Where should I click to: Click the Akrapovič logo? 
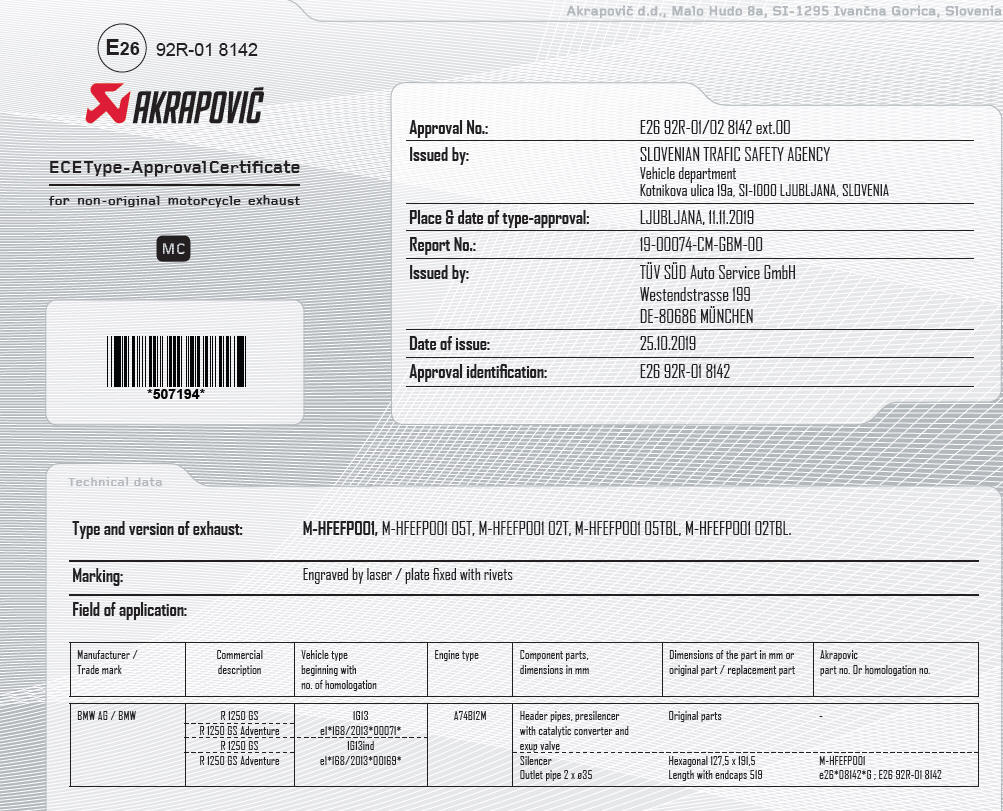(x=175, y=104)
